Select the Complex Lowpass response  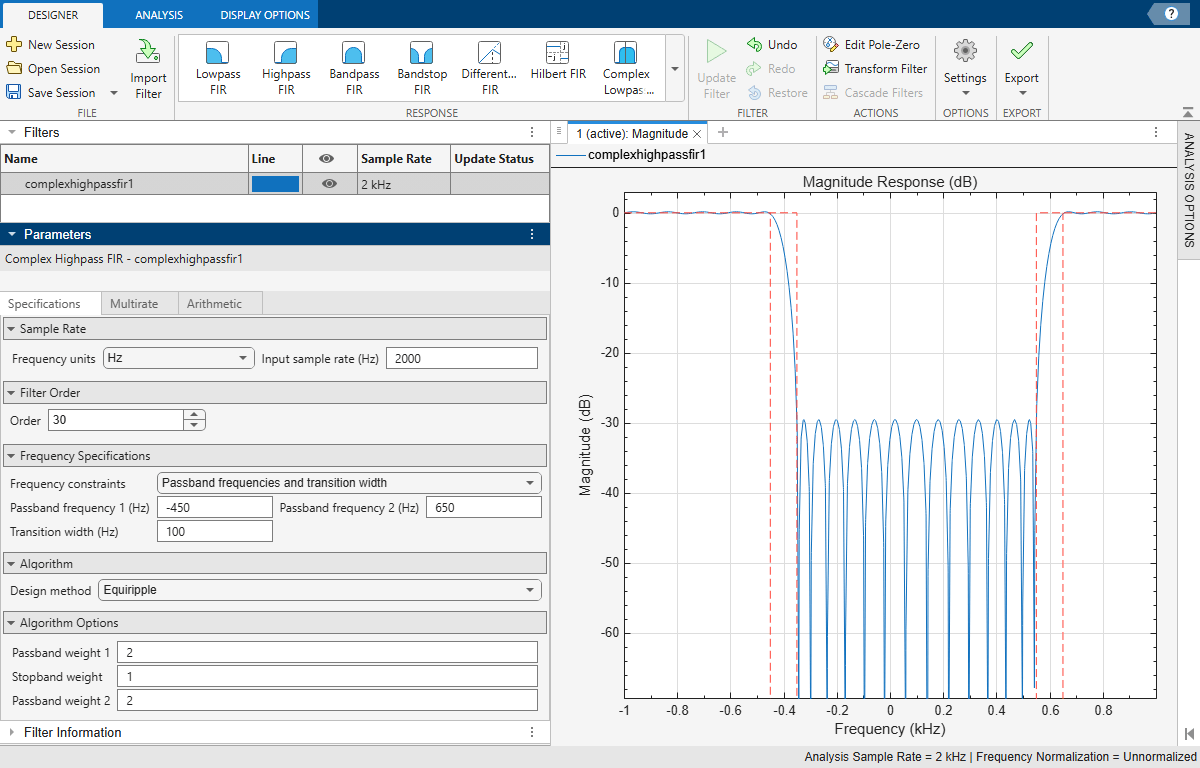[x=627, y=68]
